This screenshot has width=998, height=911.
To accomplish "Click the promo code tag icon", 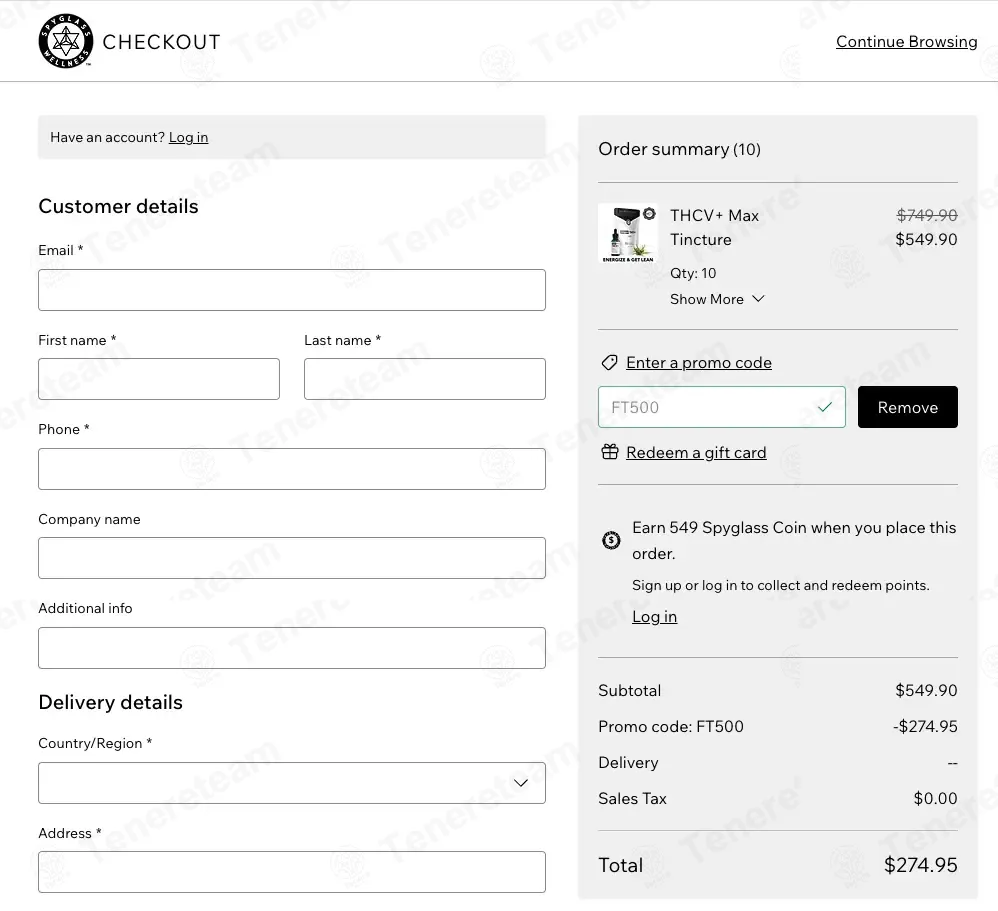I will [609, 363].
